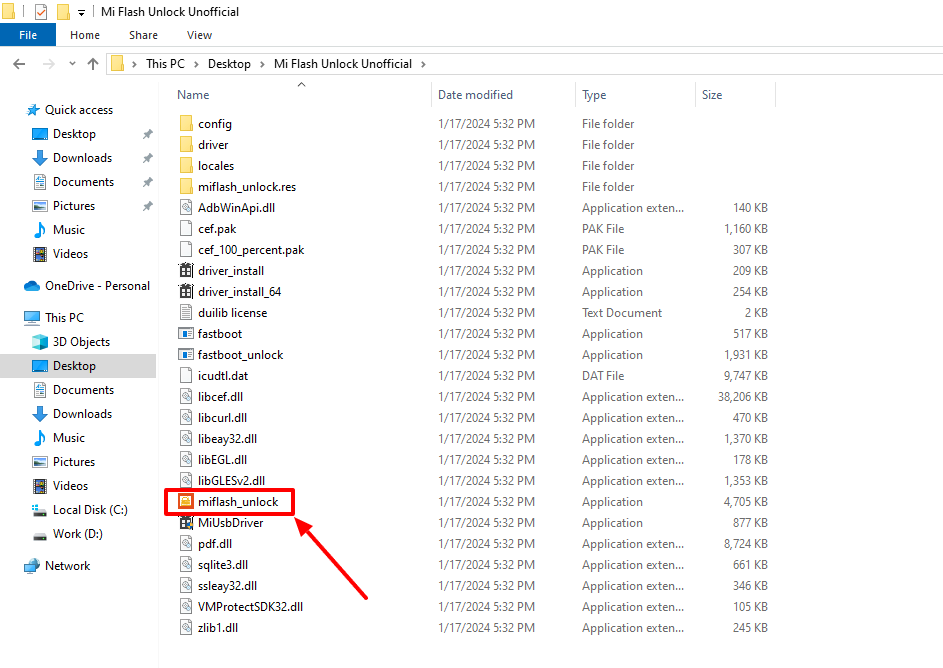Open the Home ribbon tab
943x668 pixels.
[x=85, y=35]
